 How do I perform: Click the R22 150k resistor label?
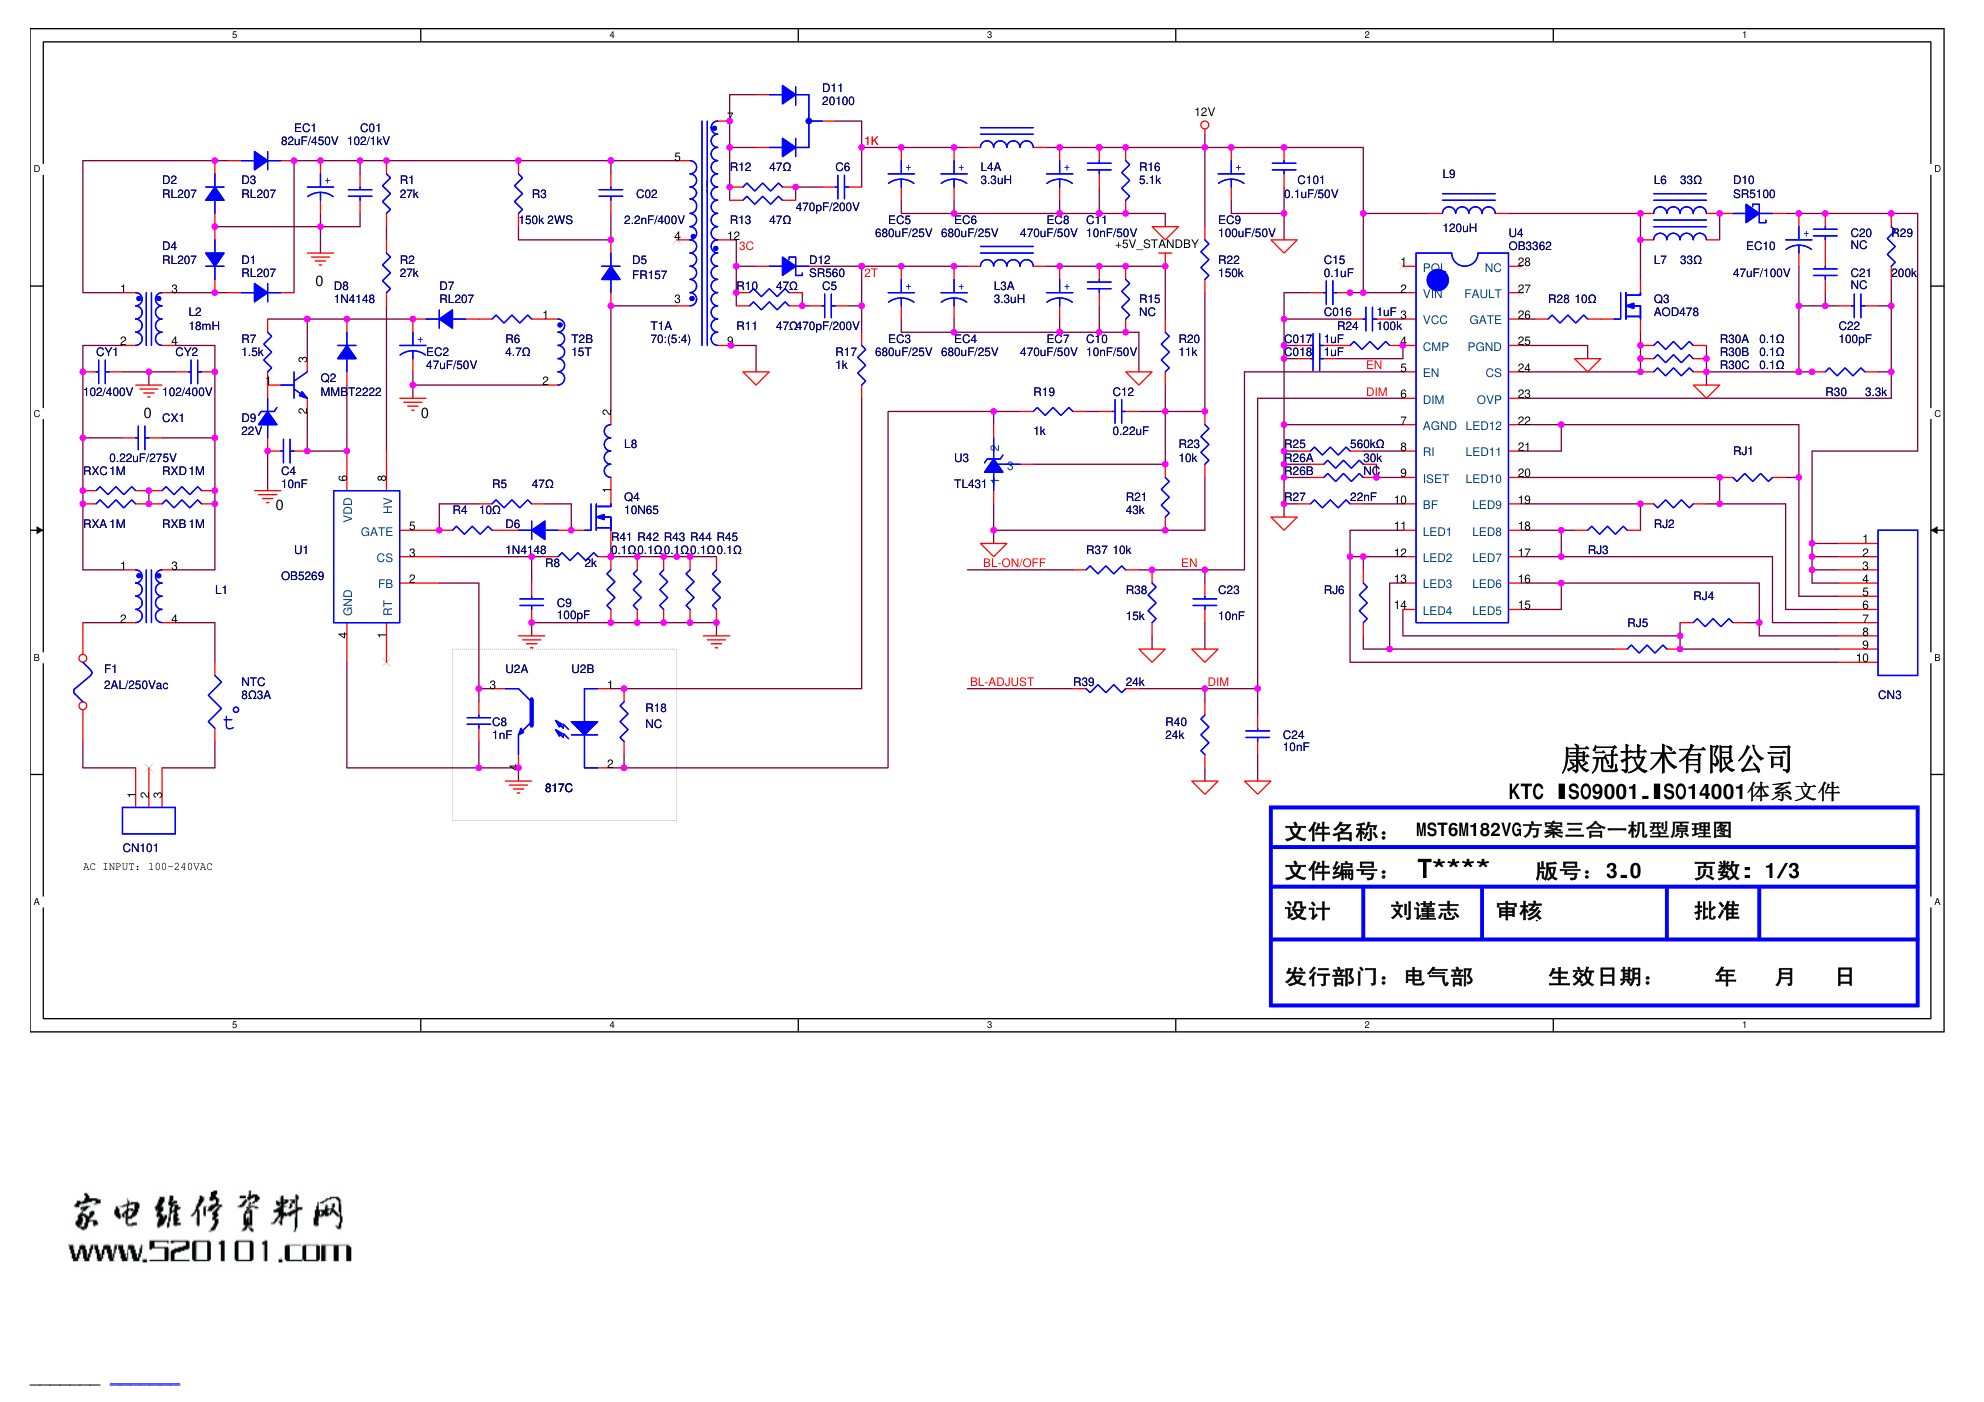(x=1231, y=266)
